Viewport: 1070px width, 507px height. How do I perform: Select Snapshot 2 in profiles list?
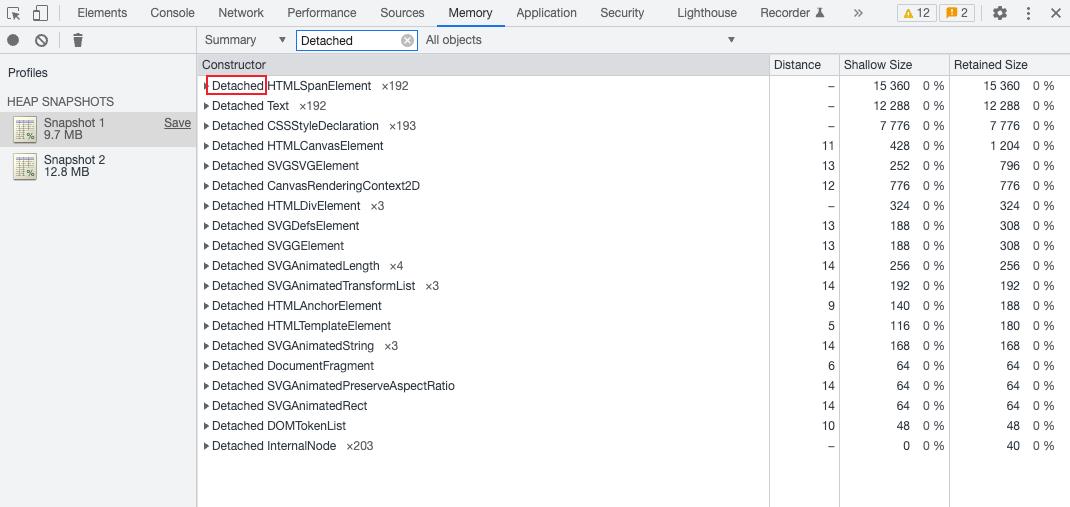point(74,166)
